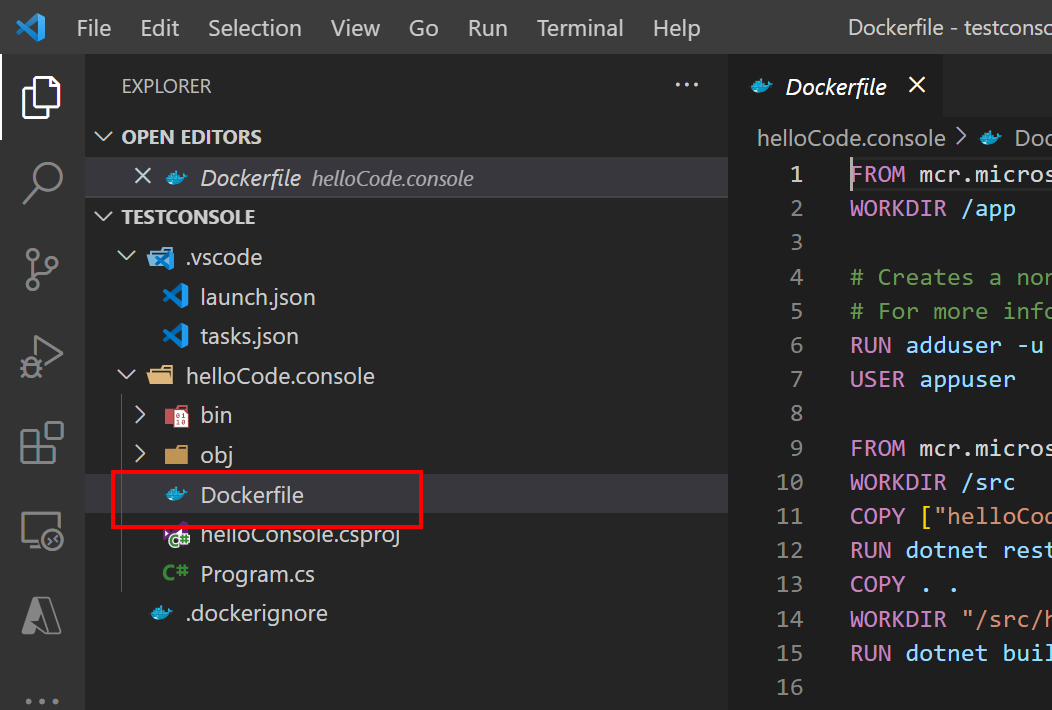Image resolution: width=1052 pixels, height=710 pixels.
Task: Open the Run menu
Action: click(x=487, y=28)
